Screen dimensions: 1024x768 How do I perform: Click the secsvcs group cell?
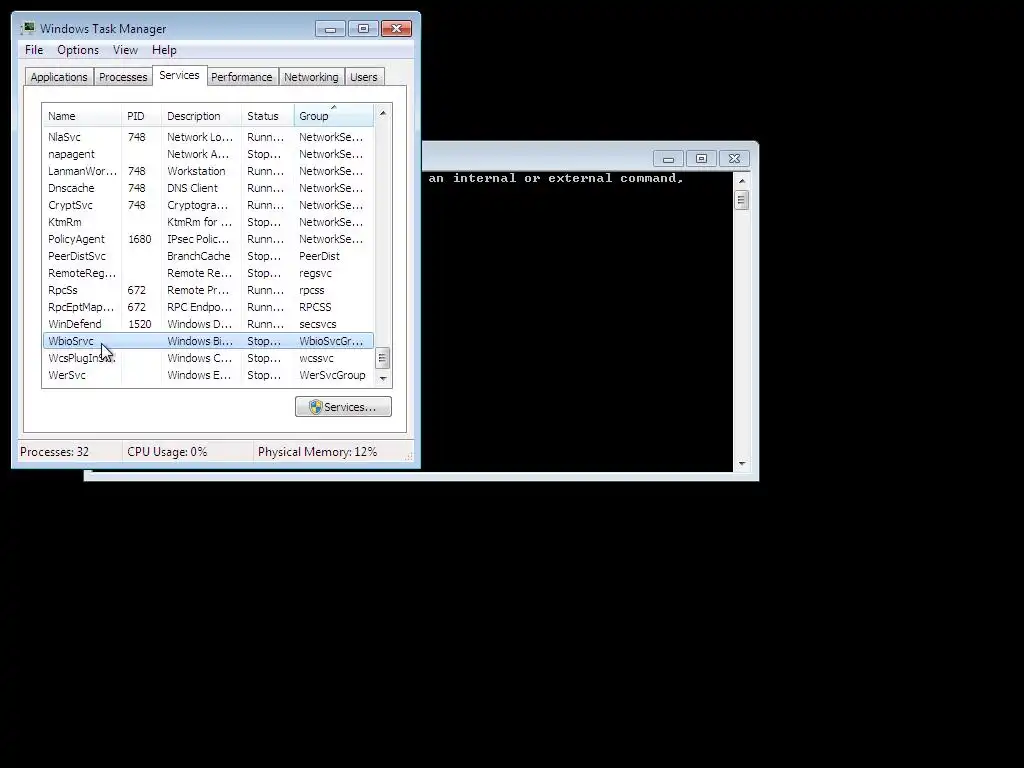318,324
